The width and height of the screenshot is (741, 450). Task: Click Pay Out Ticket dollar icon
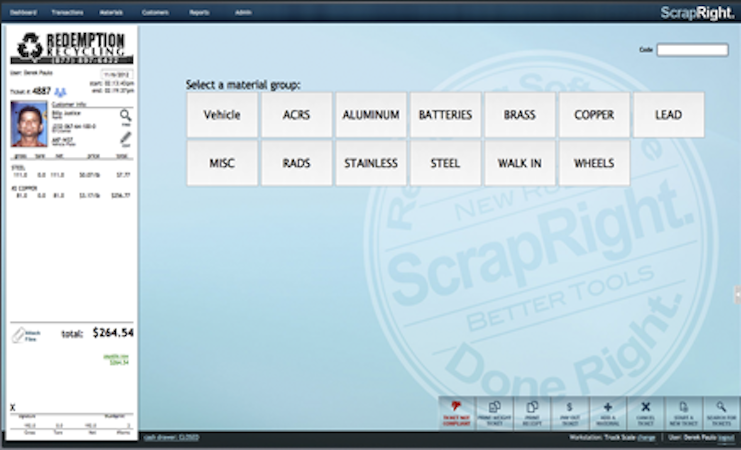[x=569, y=407]
